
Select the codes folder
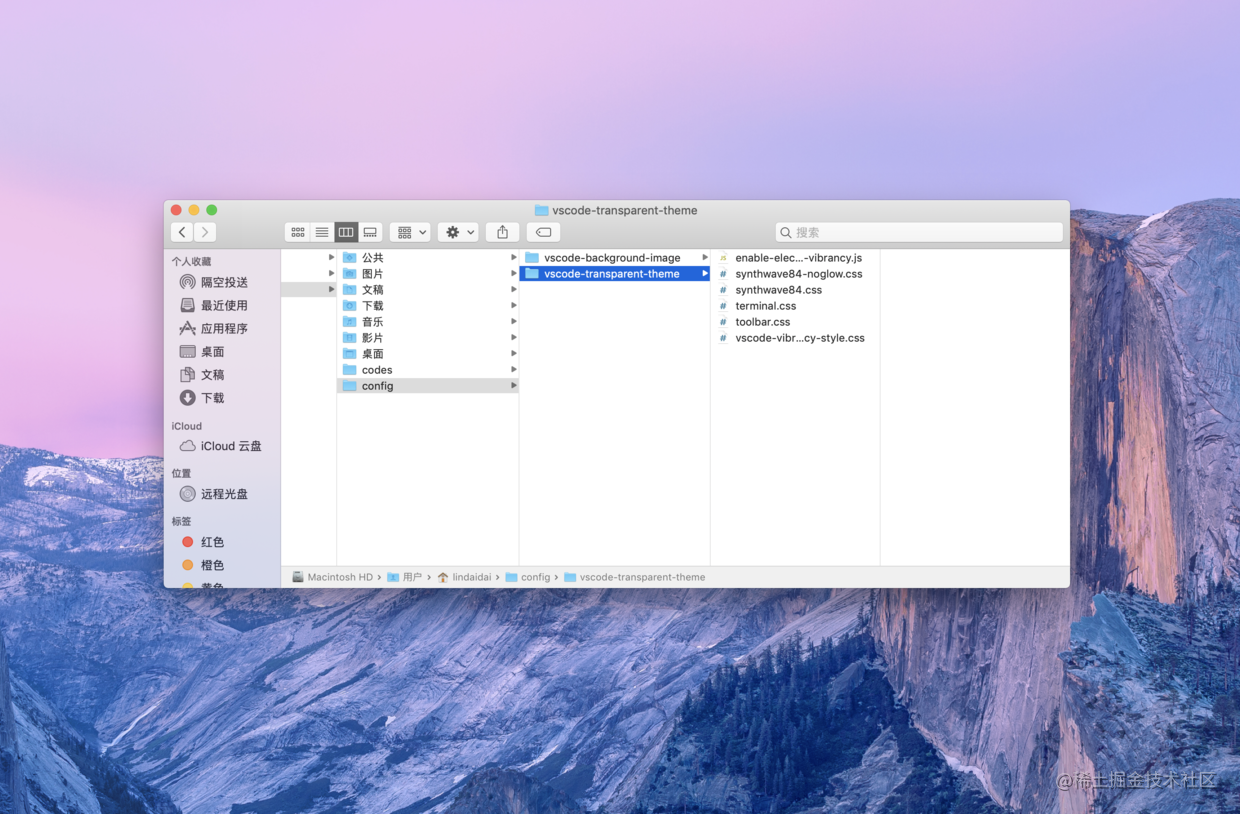tap(428, 370)
